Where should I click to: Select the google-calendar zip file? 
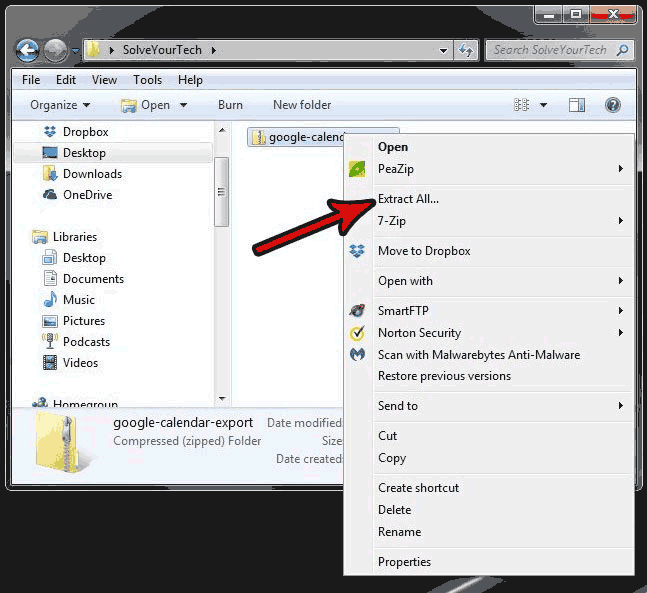[297, 137]
